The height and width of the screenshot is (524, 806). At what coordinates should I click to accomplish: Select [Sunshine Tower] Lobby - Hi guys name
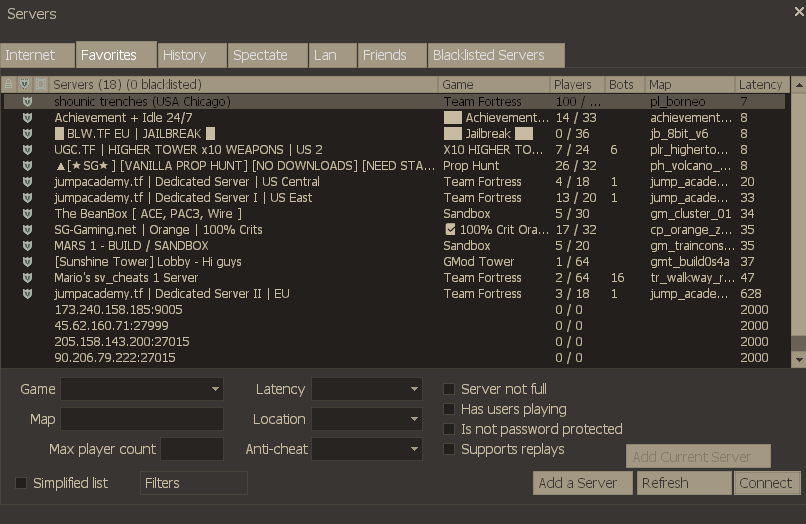tap(148, 262)
